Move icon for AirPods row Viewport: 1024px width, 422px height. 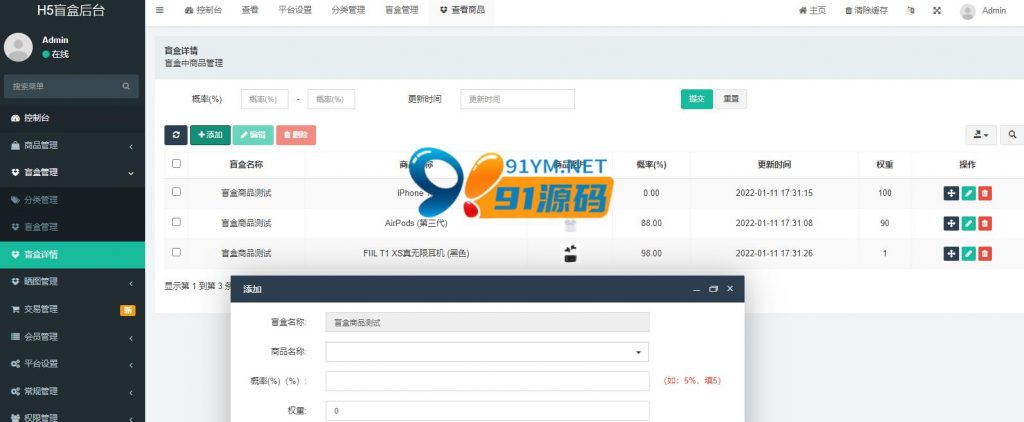952,223
